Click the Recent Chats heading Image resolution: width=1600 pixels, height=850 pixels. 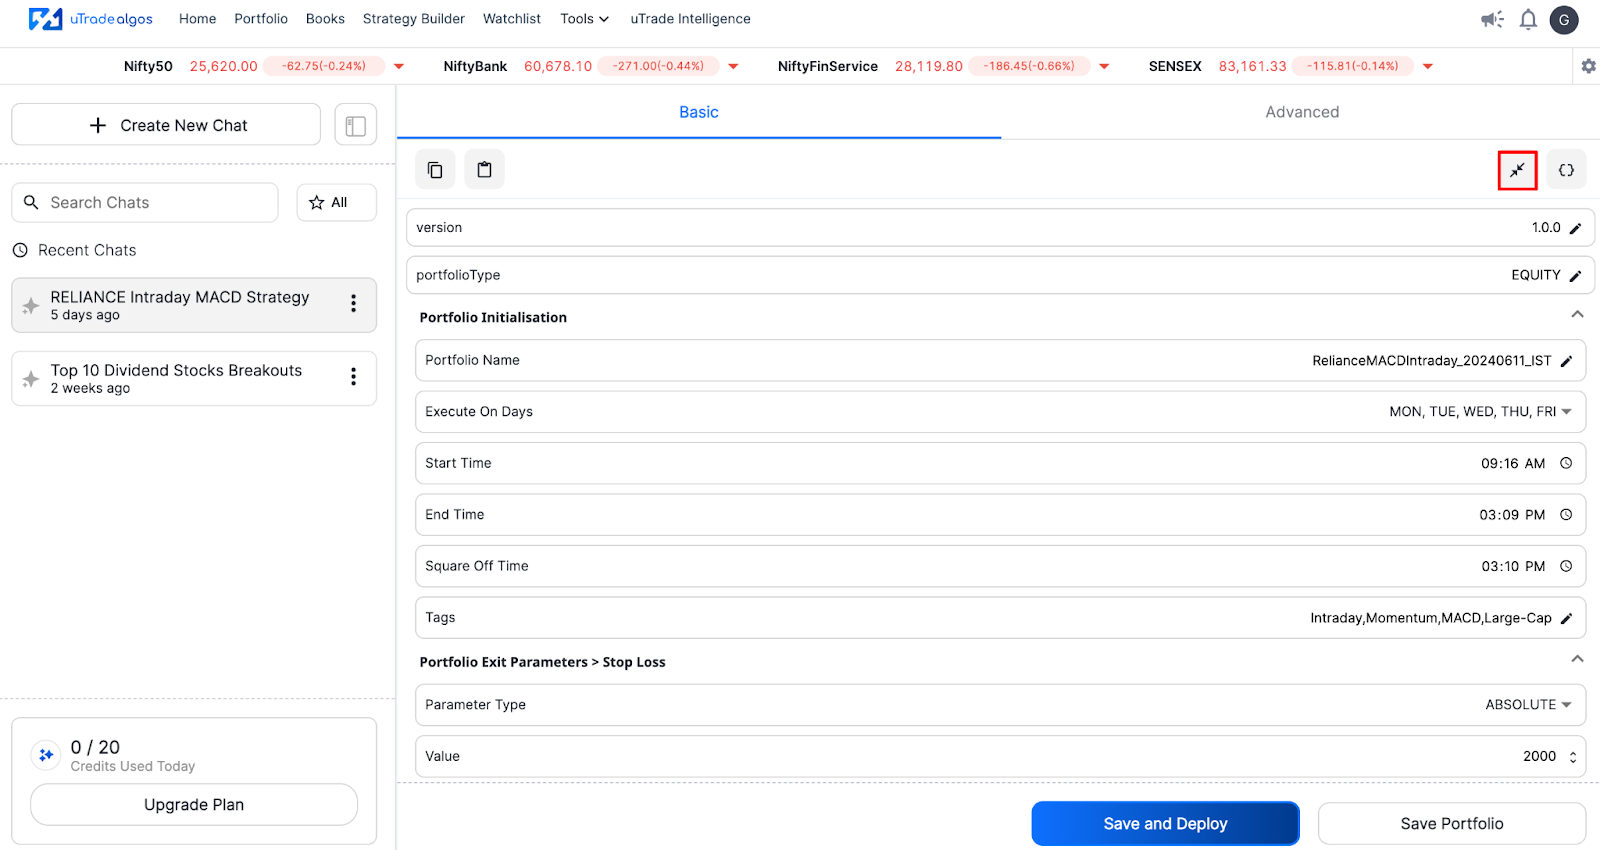pos(87,250)
